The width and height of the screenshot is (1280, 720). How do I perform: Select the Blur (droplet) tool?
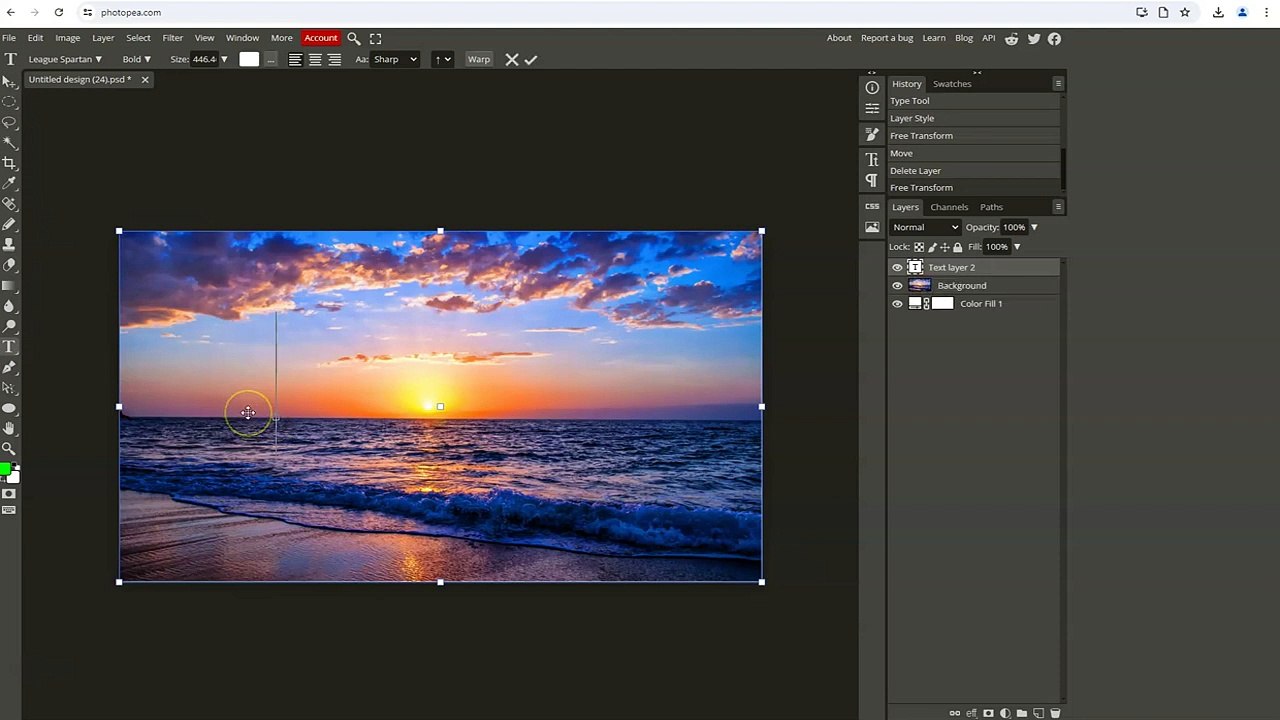[x=9, y=306]
